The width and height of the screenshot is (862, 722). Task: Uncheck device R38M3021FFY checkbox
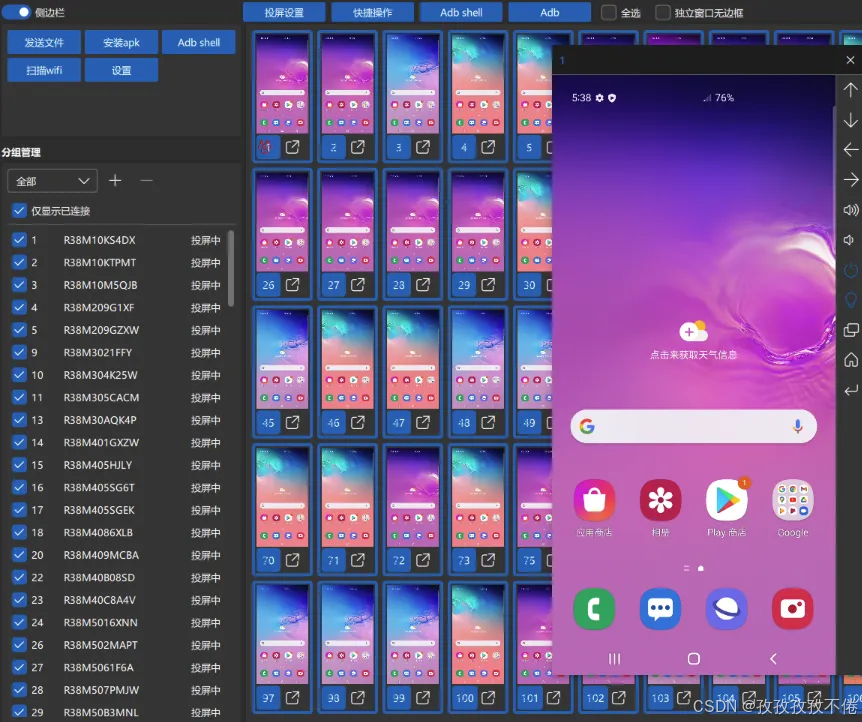coord(19,352)
